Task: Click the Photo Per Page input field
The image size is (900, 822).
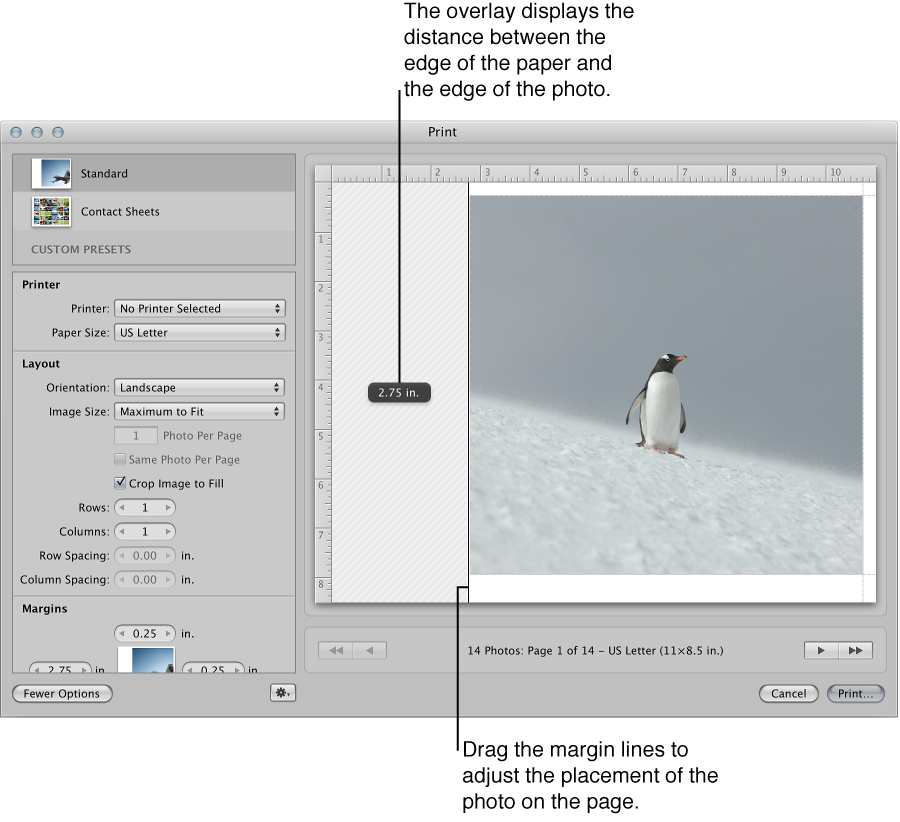Action: pyautogui.click(x=135, y=435)
